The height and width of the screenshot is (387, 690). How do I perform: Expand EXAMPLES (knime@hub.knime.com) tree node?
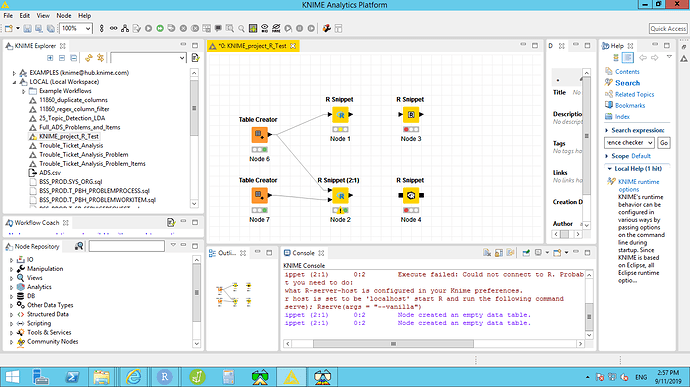[x=14, y=73]
